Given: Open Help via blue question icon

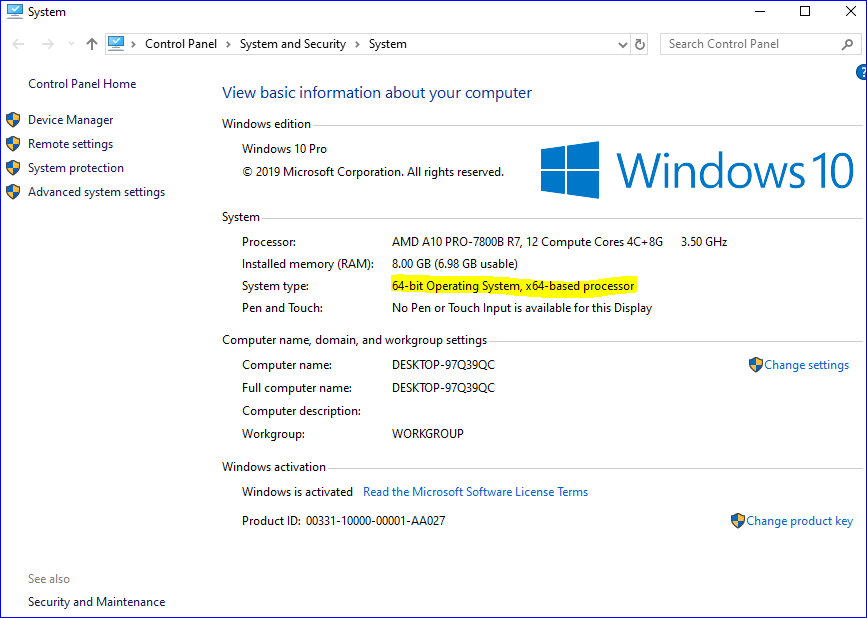Looking at the screenshot, I should pos(861,72).
